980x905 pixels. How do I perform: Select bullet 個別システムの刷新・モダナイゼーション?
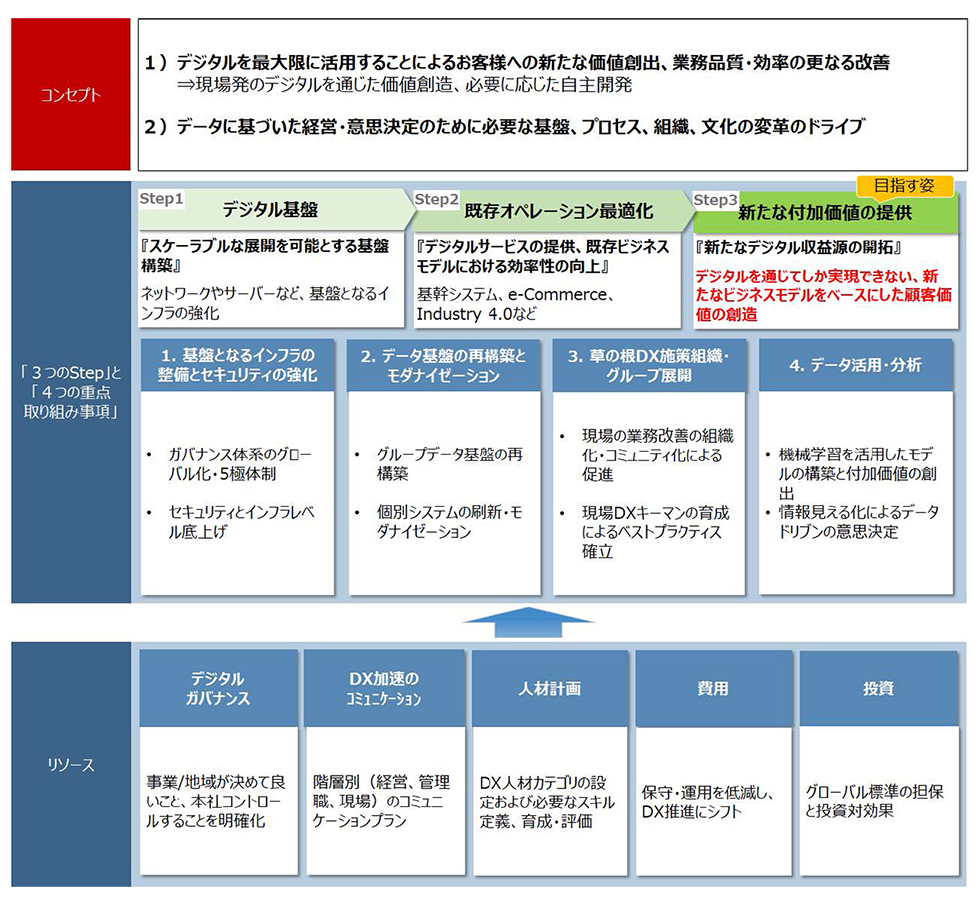pos(449,522)
